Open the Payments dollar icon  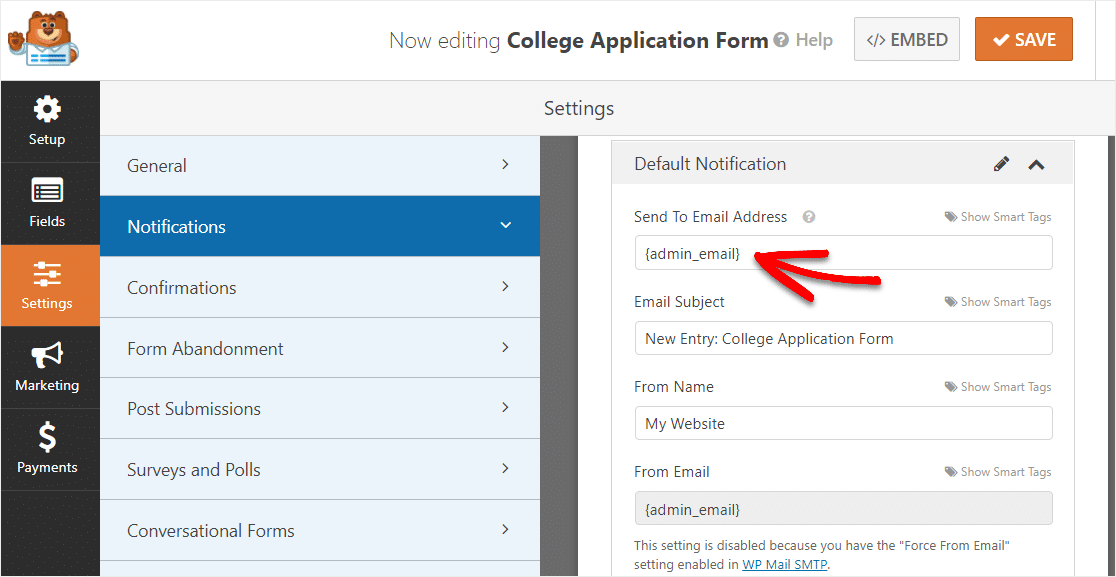click(47, 438)
